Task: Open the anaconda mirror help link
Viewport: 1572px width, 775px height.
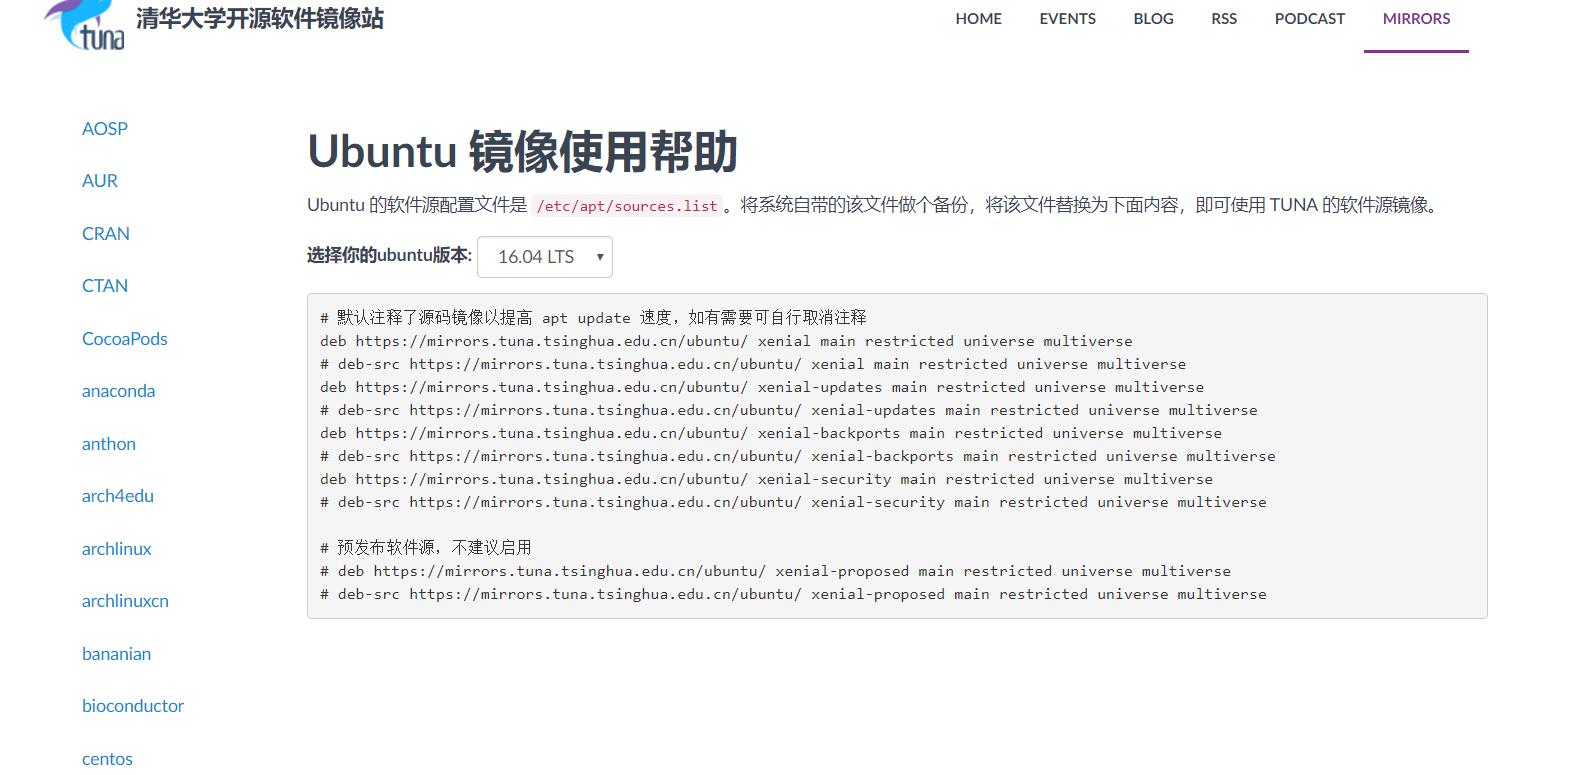Action: coord(119,391)
